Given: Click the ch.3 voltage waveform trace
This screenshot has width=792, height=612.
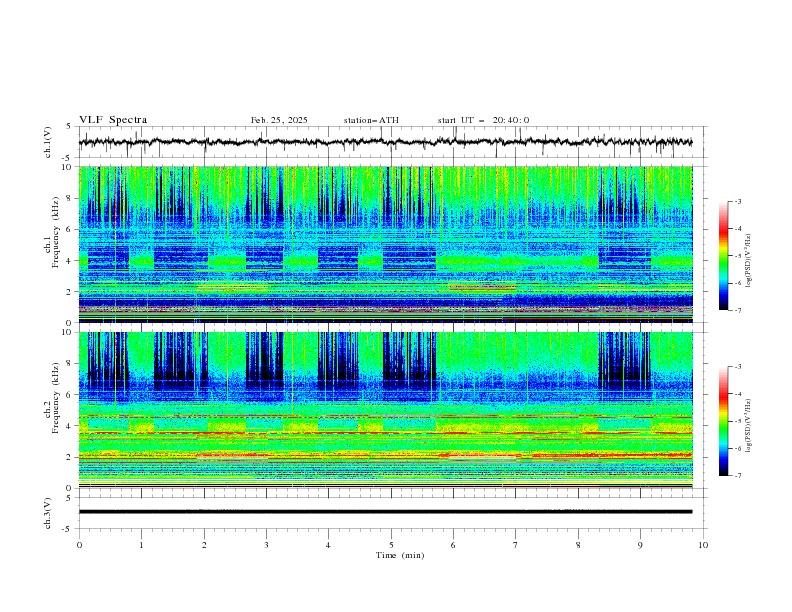Looking at the screenshot, I should [385, 512].
